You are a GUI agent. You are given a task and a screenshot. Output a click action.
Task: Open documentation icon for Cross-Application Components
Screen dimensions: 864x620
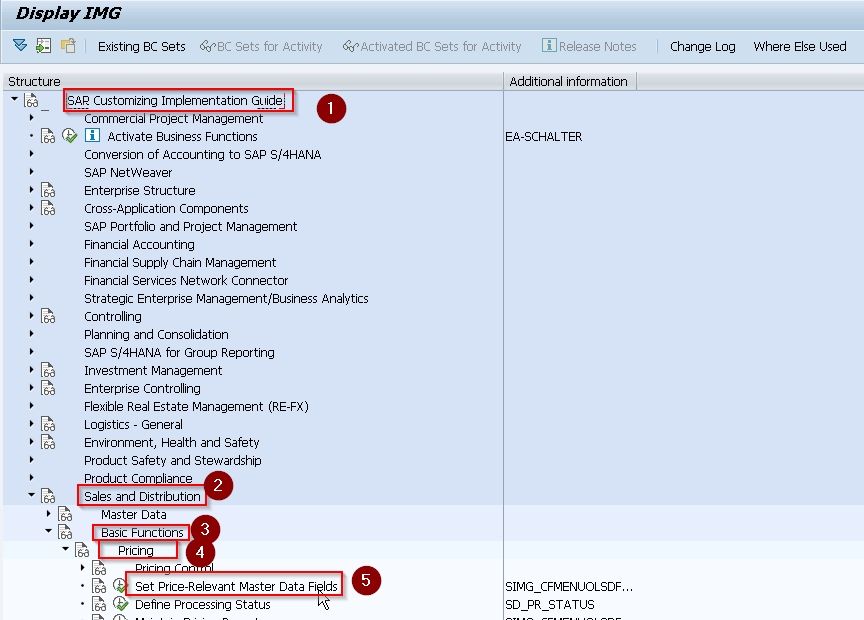[x=48, y=208]
